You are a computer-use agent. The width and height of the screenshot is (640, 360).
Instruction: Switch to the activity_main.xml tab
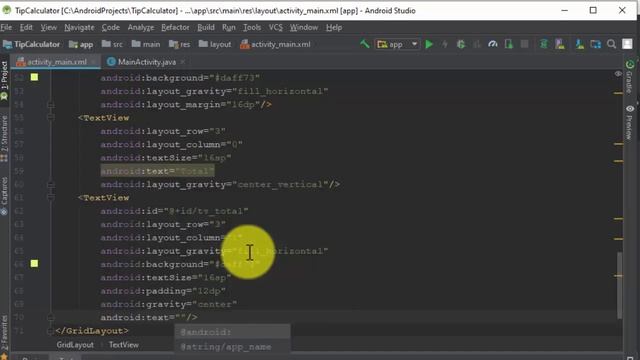tap(57, 62)
